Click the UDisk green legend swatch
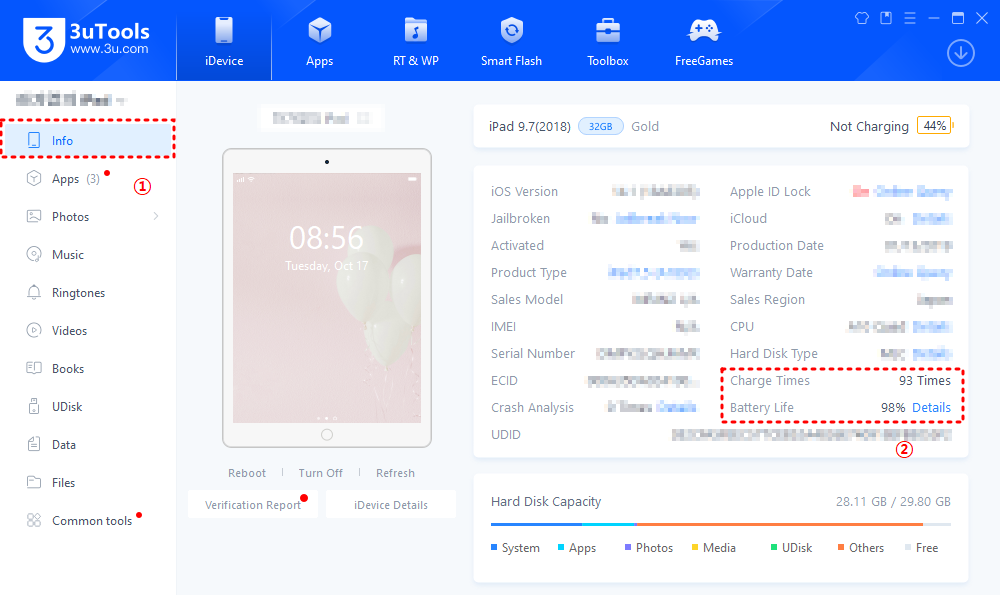The height and width of the screenshot is (595, 1000). point(774,548)
